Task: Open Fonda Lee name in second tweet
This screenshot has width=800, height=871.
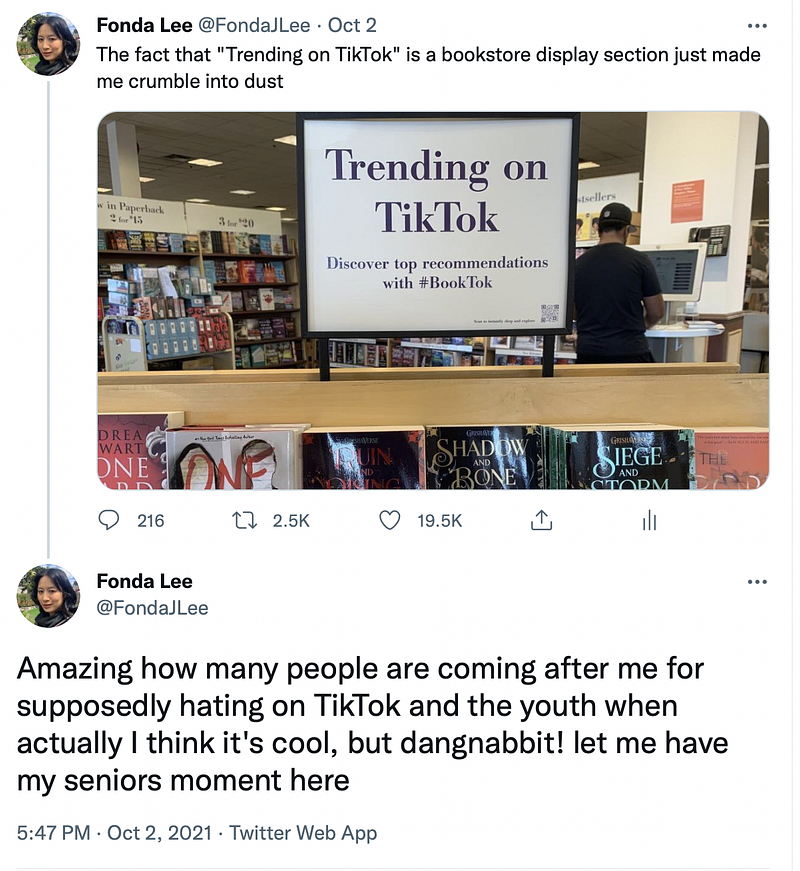Action: tap(144, 581)
